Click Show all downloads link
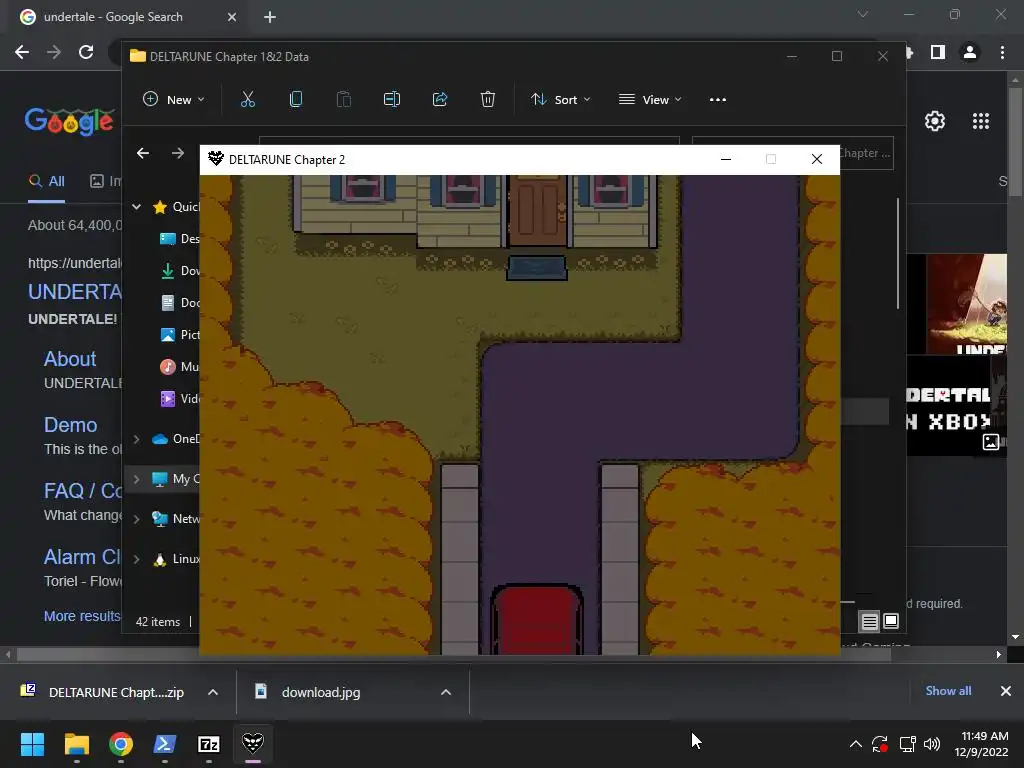Image resolution: width=1024 pixels, height=768 pixels. [948, 691]
